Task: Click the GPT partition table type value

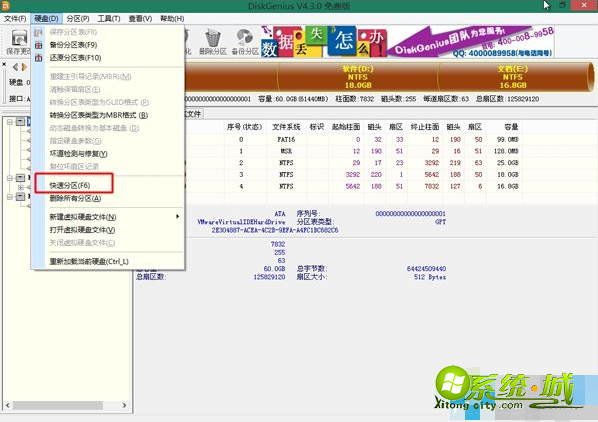Action: click(440, 222)
